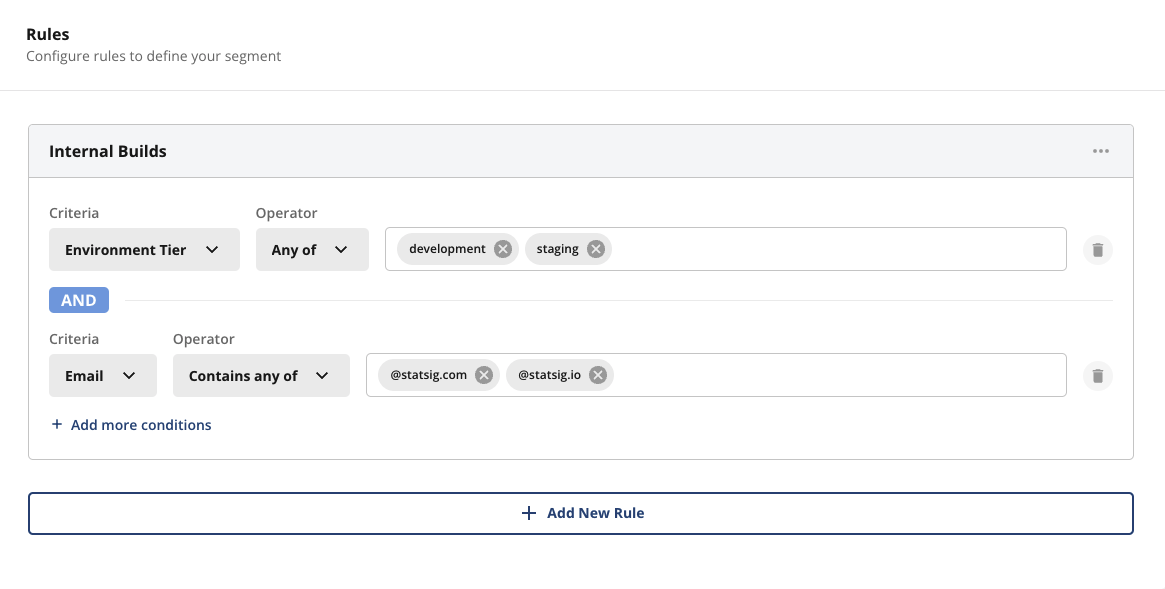Remove the "staging" tag
The image size is (1165, 589).
click(x=595, y=249)
